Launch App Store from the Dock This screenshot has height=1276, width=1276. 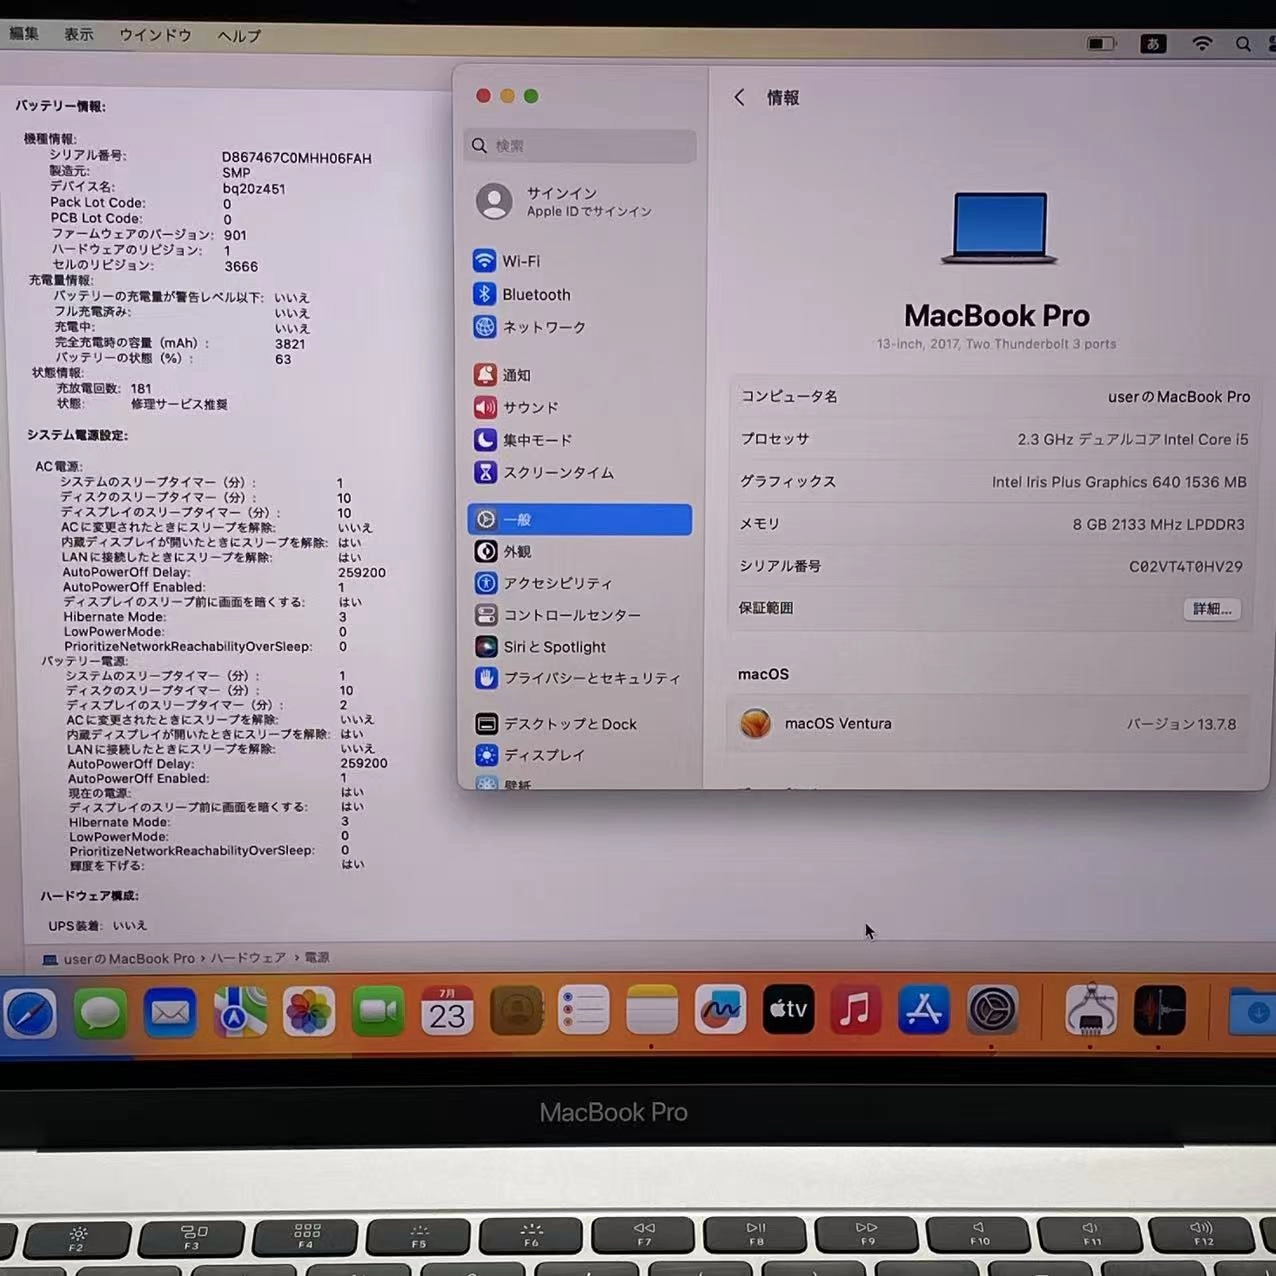(x=924, y=1010)
